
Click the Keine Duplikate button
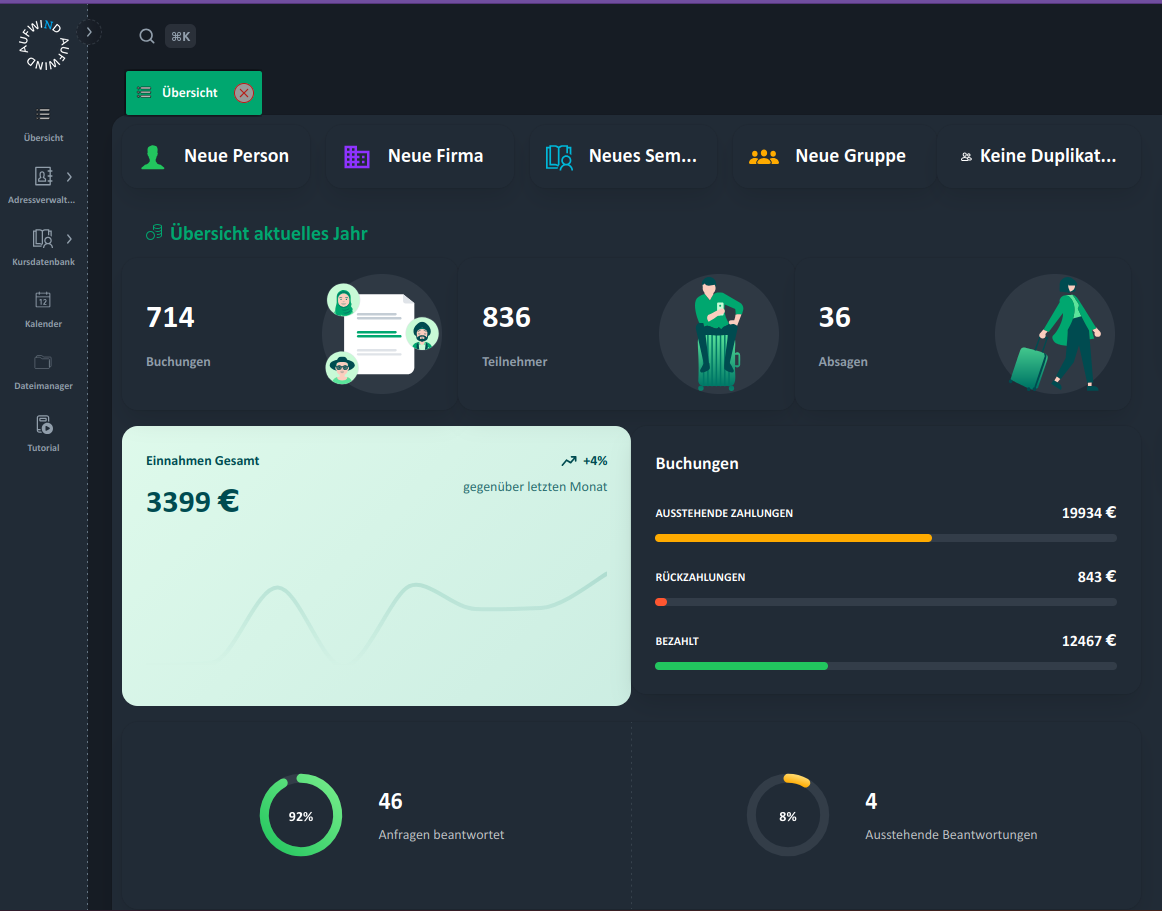coord(1038,156)
